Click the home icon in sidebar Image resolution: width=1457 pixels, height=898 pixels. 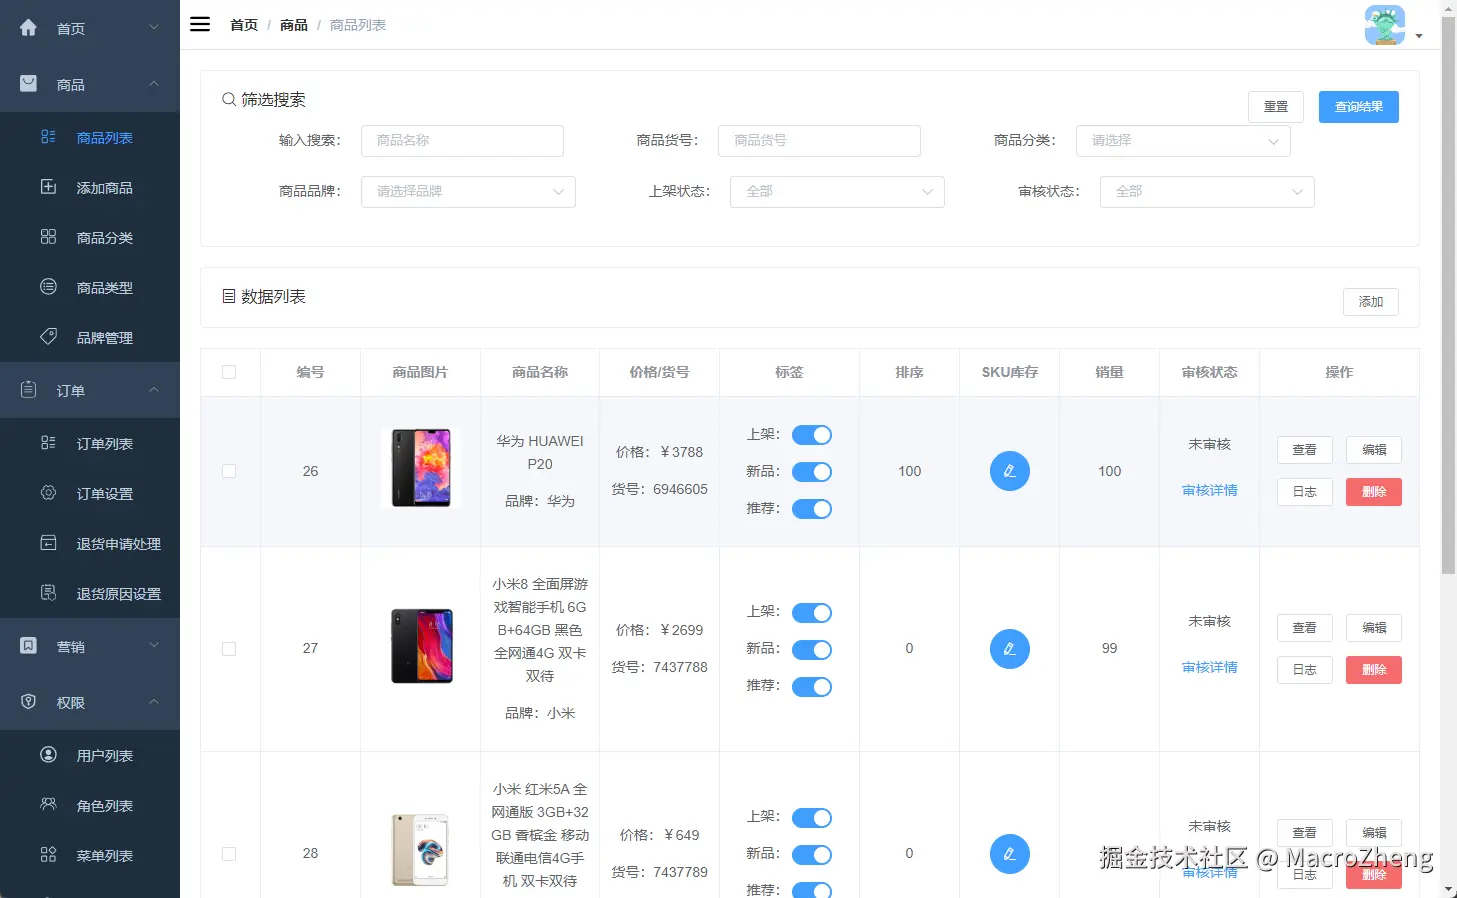click(28, 28)
